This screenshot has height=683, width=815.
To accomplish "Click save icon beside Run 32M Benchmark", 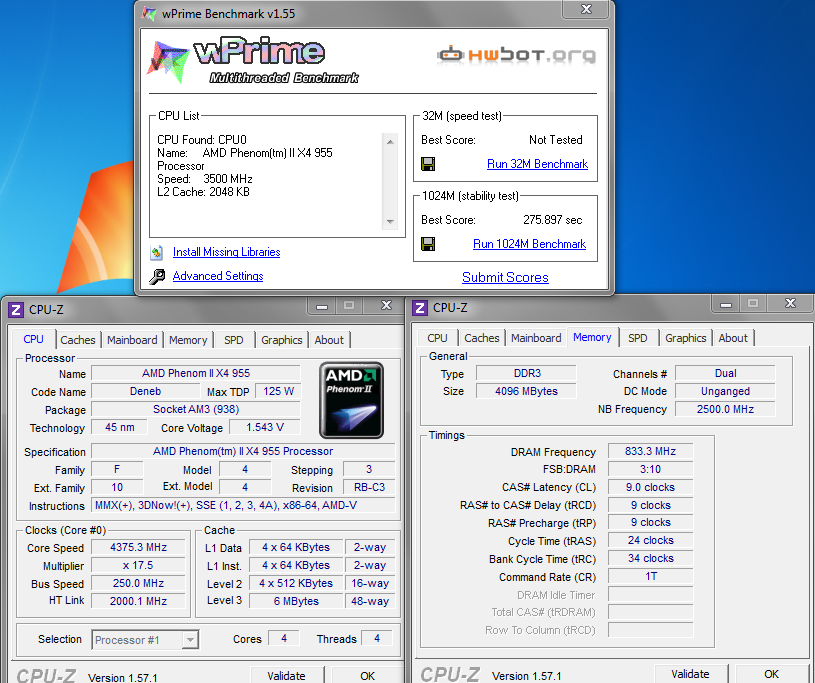I will click(x=428, y=164).
